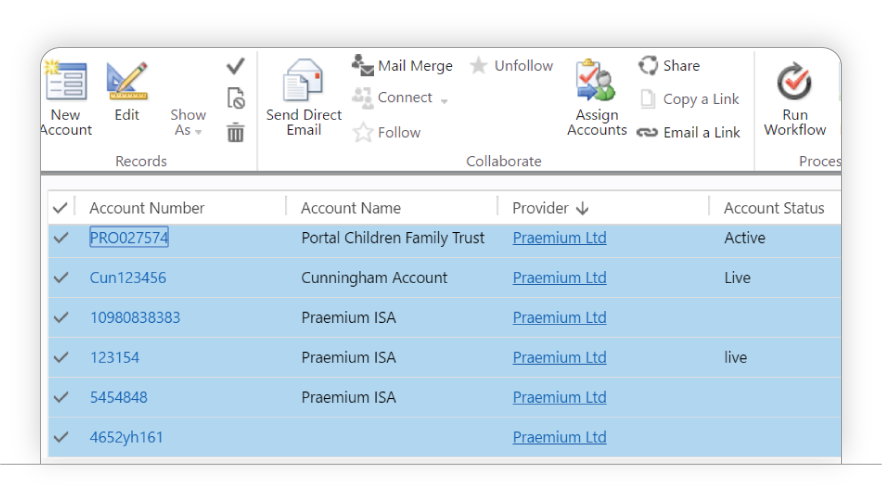The width and height of the screenshot is (883, 501).
Task: Click the delete trash can icon
Action: [235, 133]
